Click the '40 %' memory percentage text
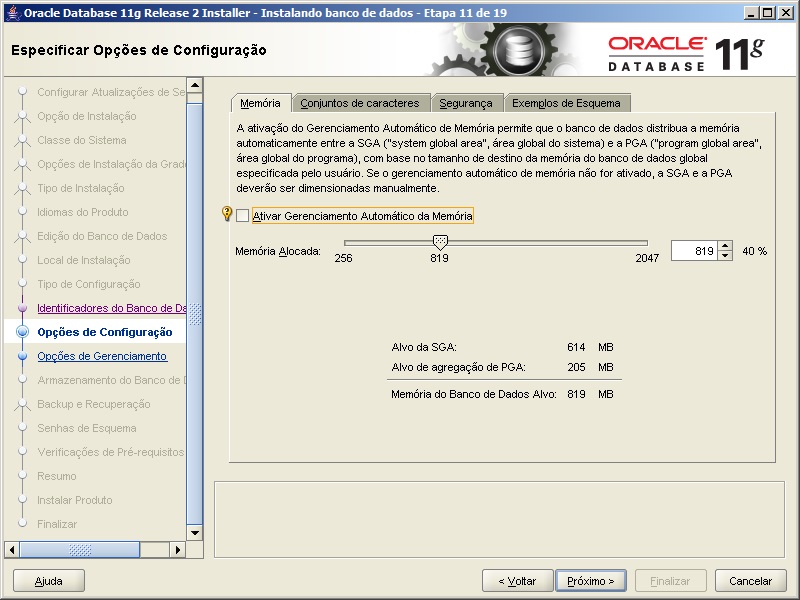800x600 pixels. [755, 251]
